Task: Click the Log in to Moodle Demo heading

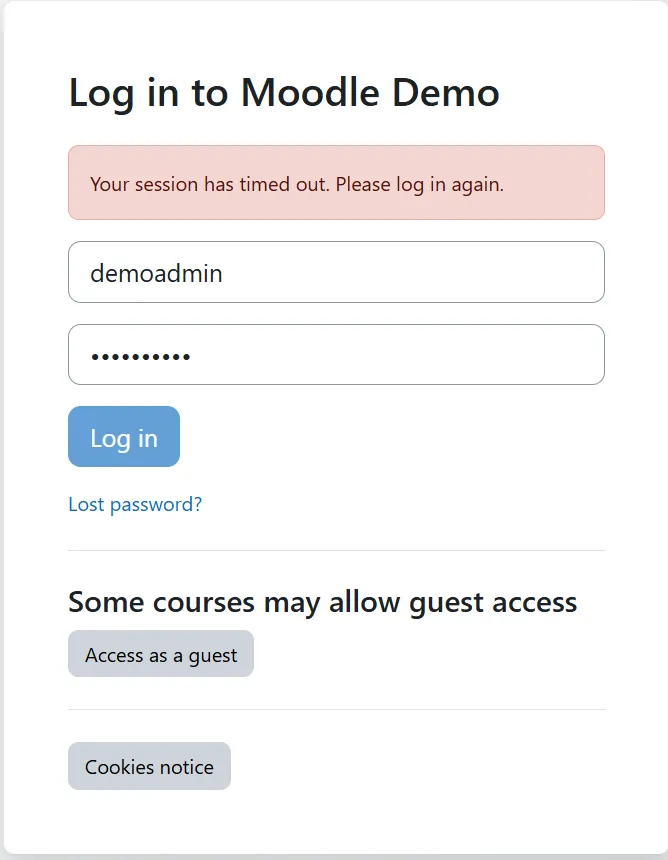Action: (x=283, y=93)
